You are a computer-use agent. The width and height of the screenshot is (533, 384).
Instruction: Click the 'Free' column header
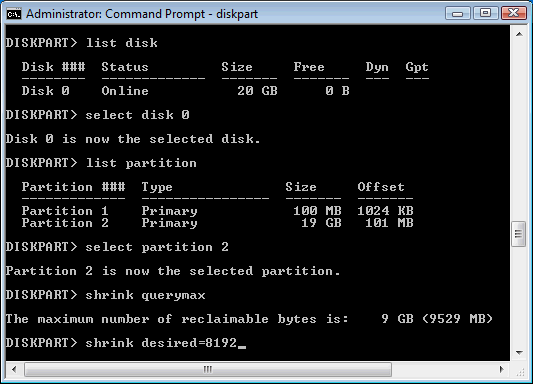[309, 67]
